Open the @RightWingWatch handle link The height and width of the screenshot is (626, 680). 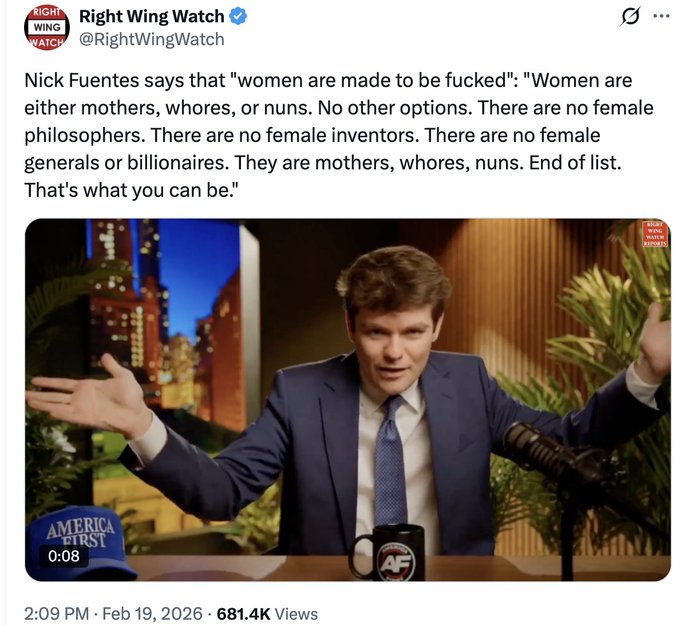coord(151,39)
